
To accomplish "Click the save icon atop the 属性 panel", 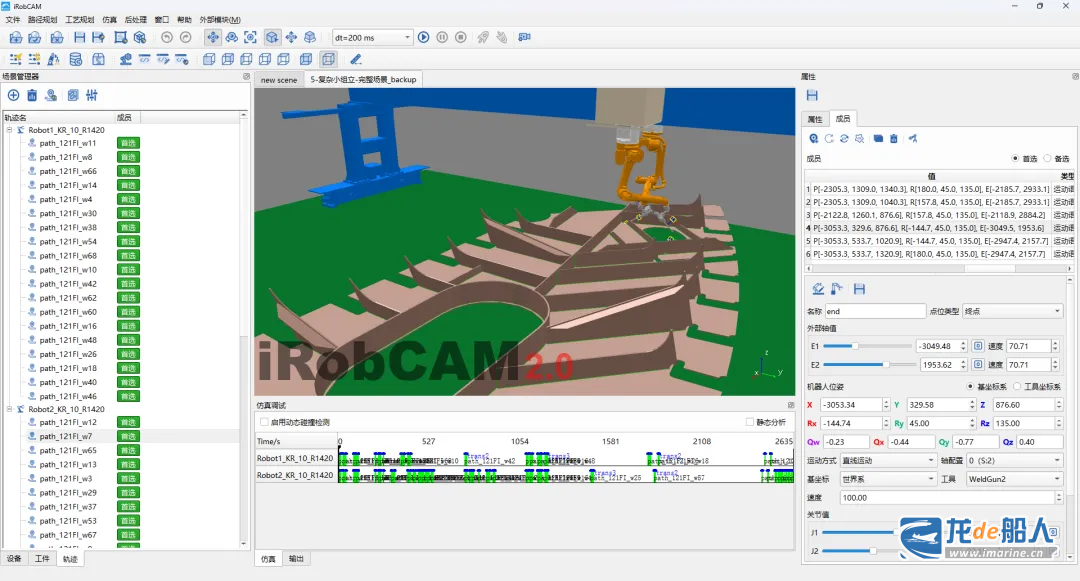I will (812, 95).
